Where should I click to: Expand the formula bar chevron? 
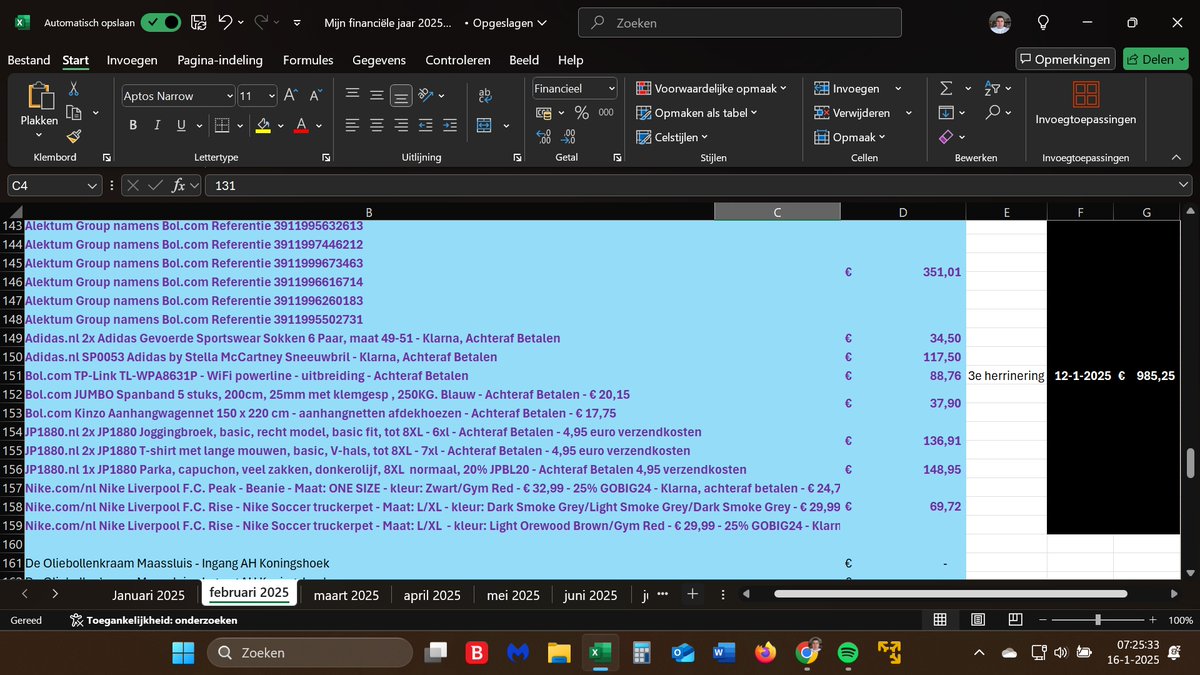[1184, 185]
